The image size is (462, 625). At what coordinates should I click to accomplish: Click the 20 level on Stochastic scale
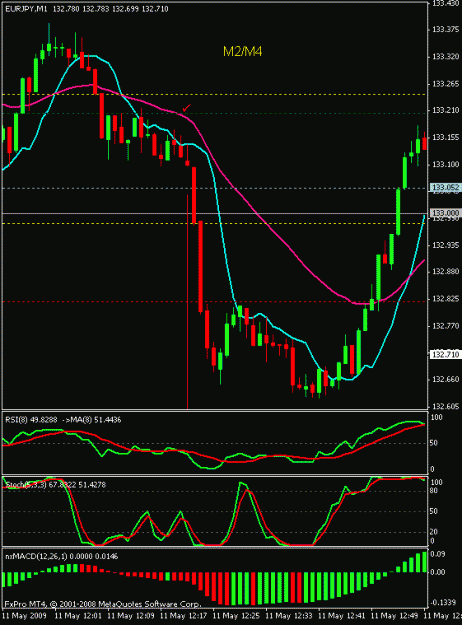pyautogui.click(x=434, y=532)
